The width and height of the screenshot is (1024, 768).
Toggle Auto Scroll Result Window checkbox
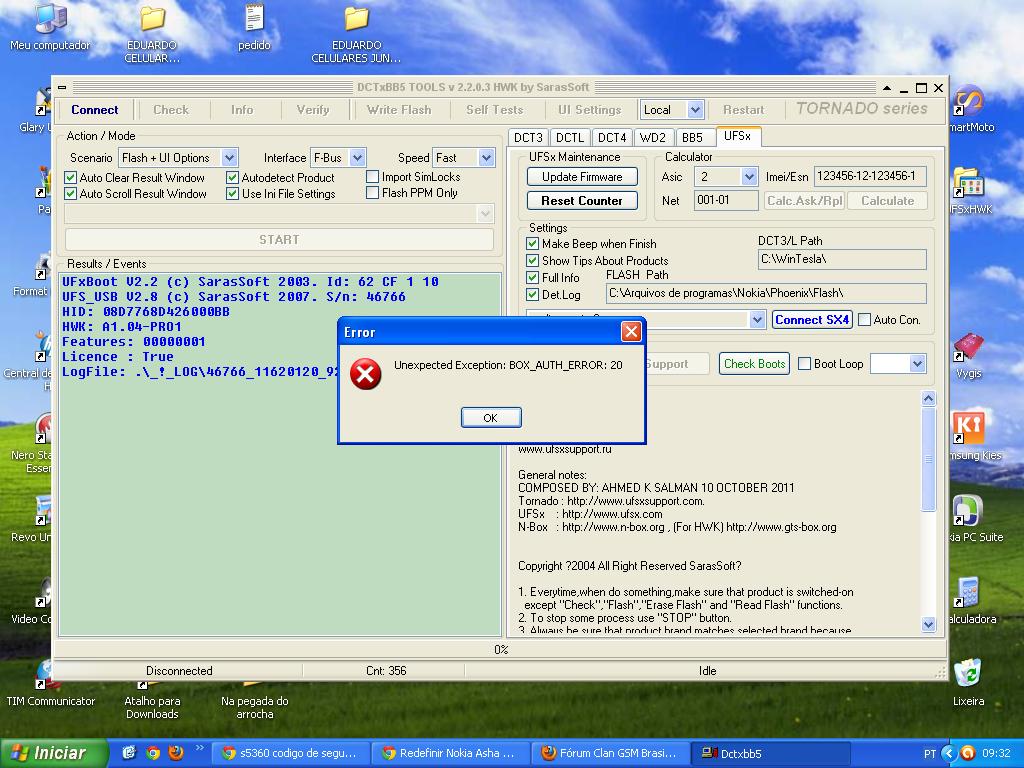pos(71,194)
